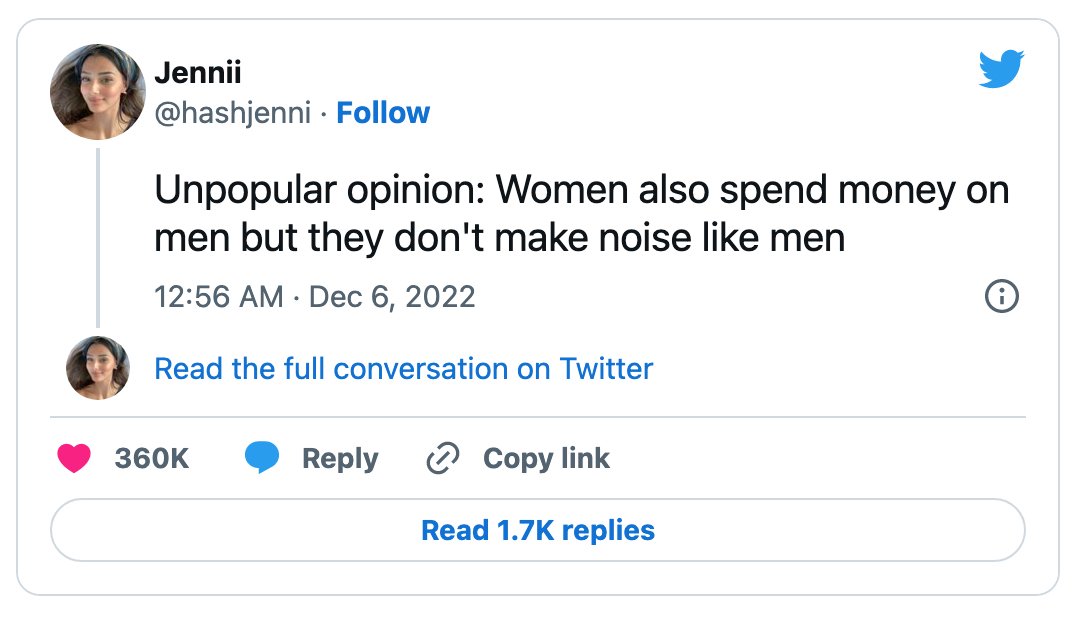
Task: Click the Read 1.7K replies button
Action: (x=538, y=530)
